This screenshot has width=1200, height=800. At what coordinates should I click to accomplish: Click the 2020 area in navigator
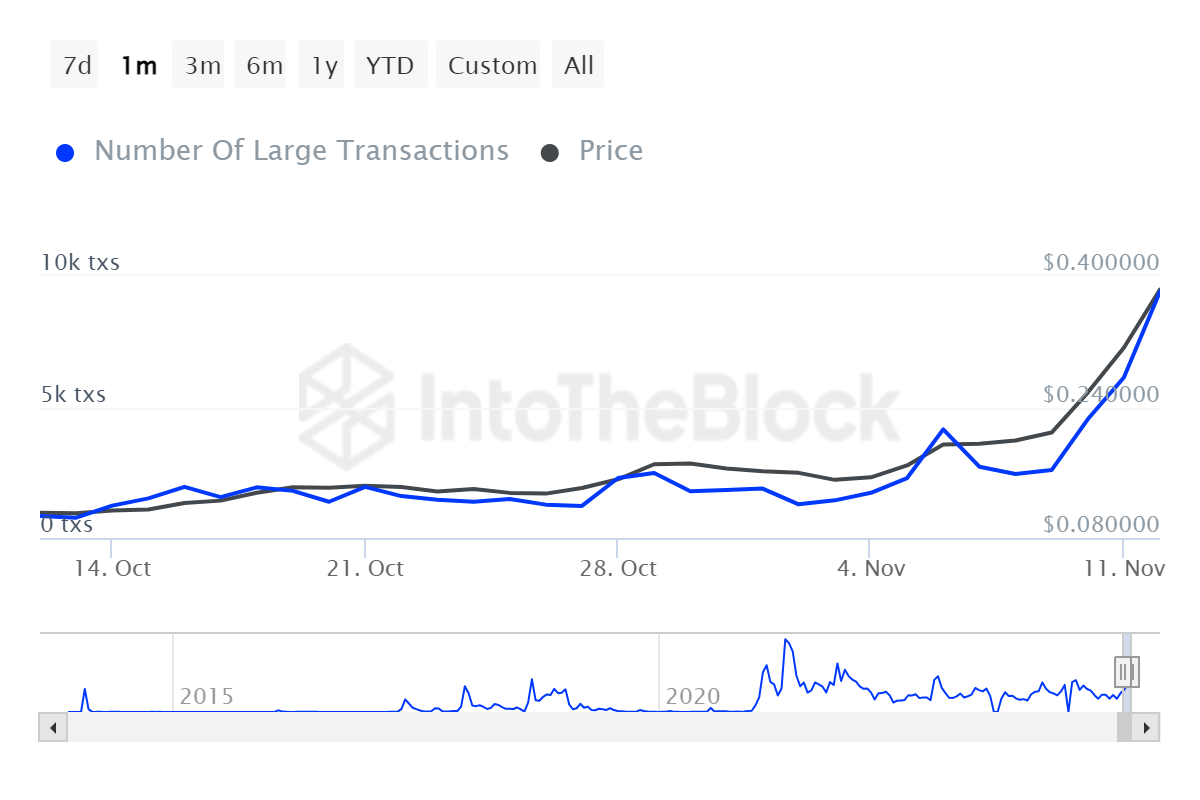(692, 696)
